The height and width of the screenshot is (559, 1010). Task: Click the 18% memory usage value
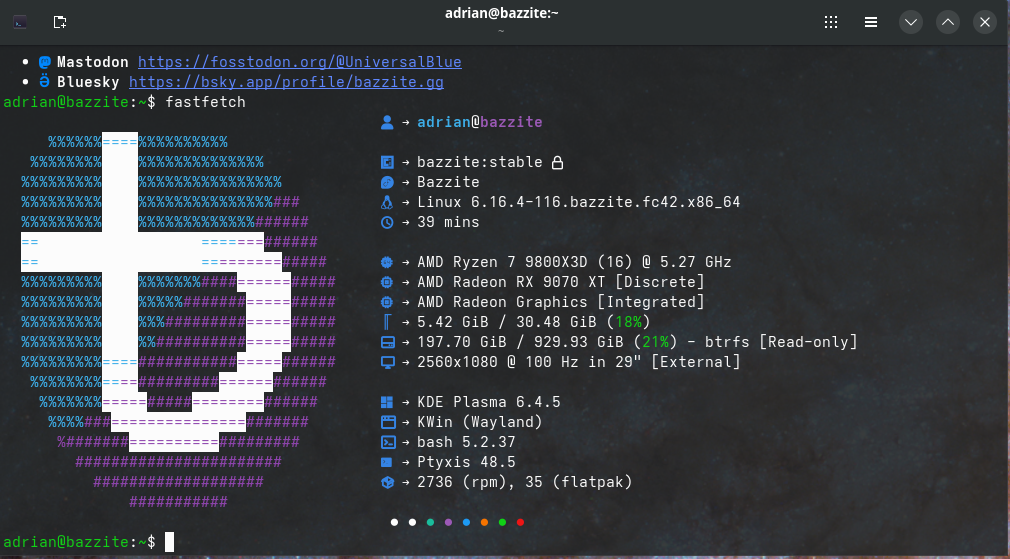[628, 322]
